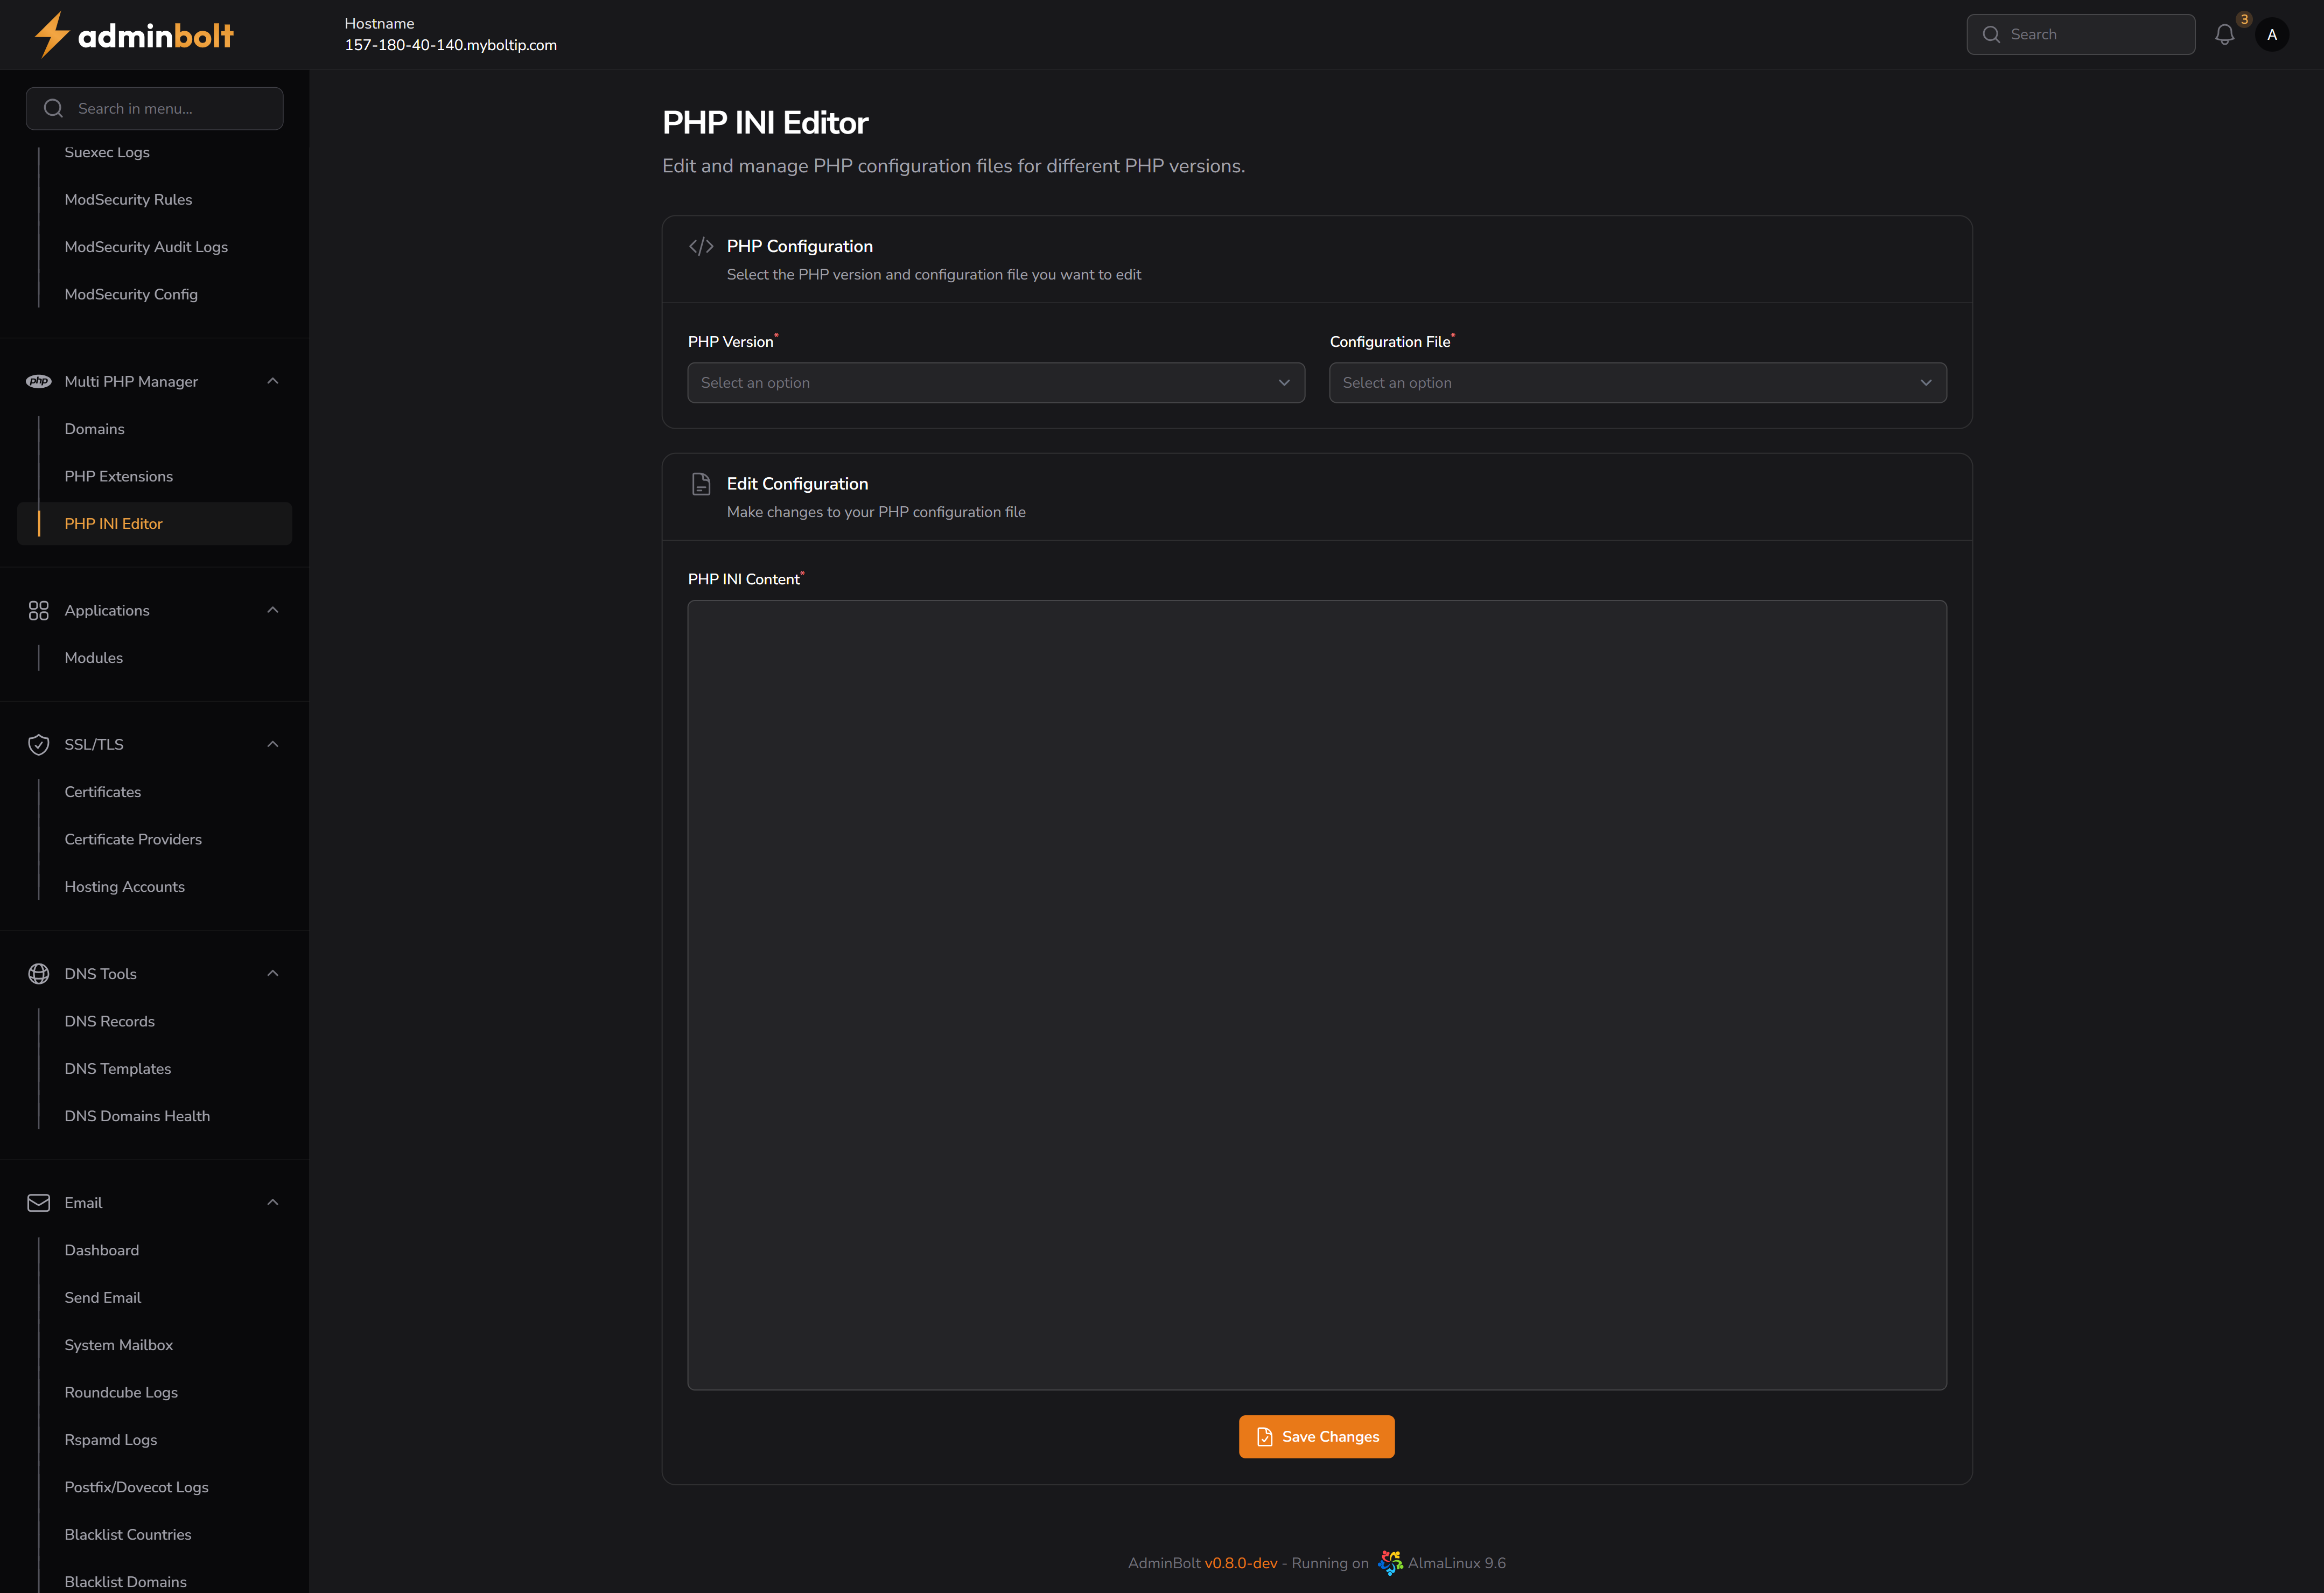The image size is (2324, 1593).
Task: Click inside the PHP INI Content editor
Action: [x=1316, y=995]
